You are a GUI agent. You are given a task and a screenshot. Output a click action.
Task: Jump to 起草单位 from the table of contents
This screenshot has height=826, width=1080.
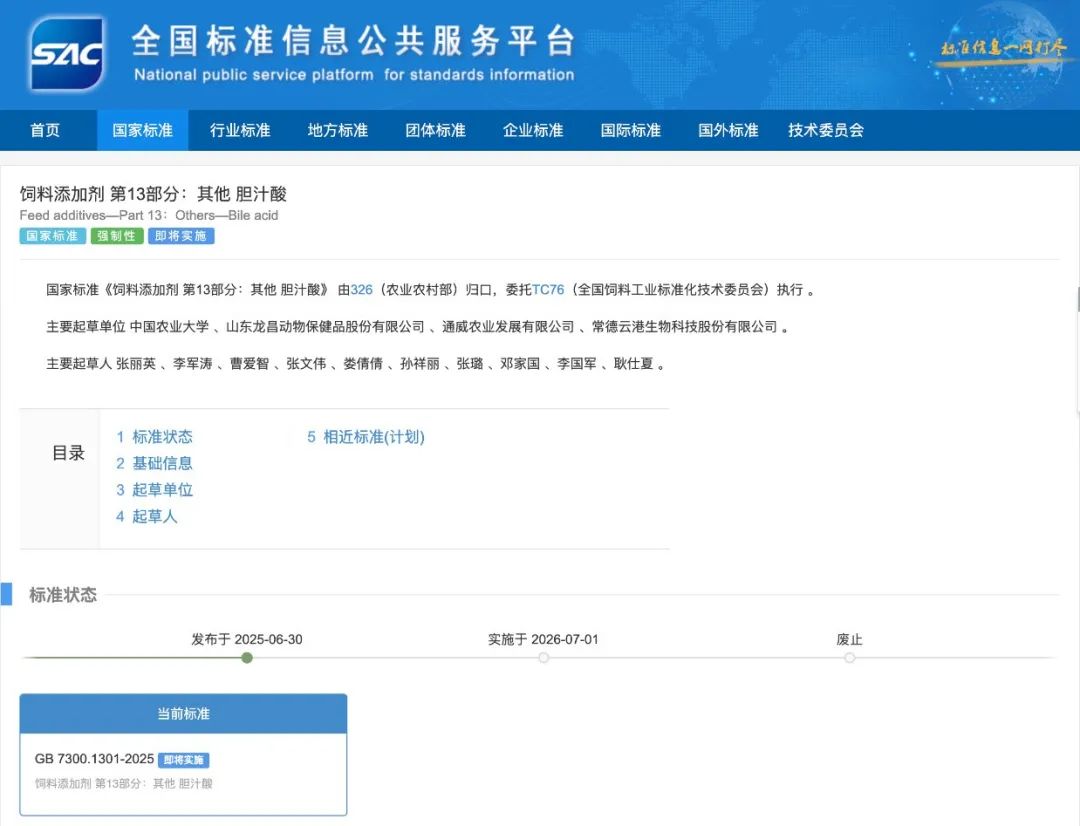coord(156,490)
